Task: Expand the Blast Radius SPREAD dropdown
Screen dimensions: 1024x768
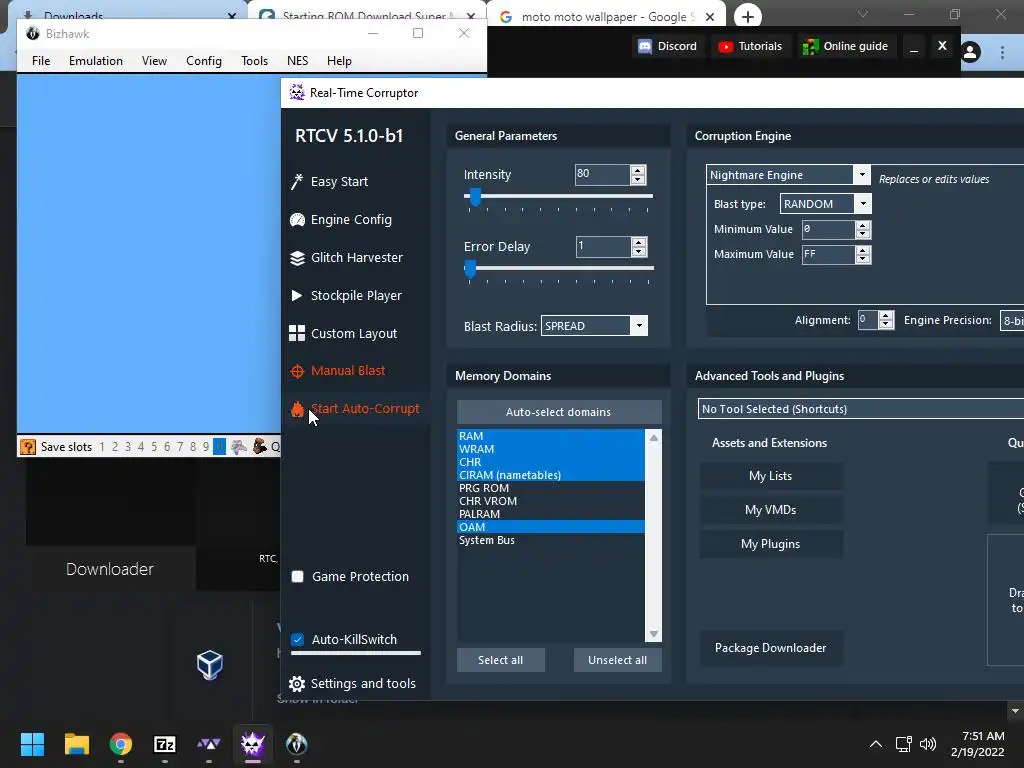Action: click(639, 326)
